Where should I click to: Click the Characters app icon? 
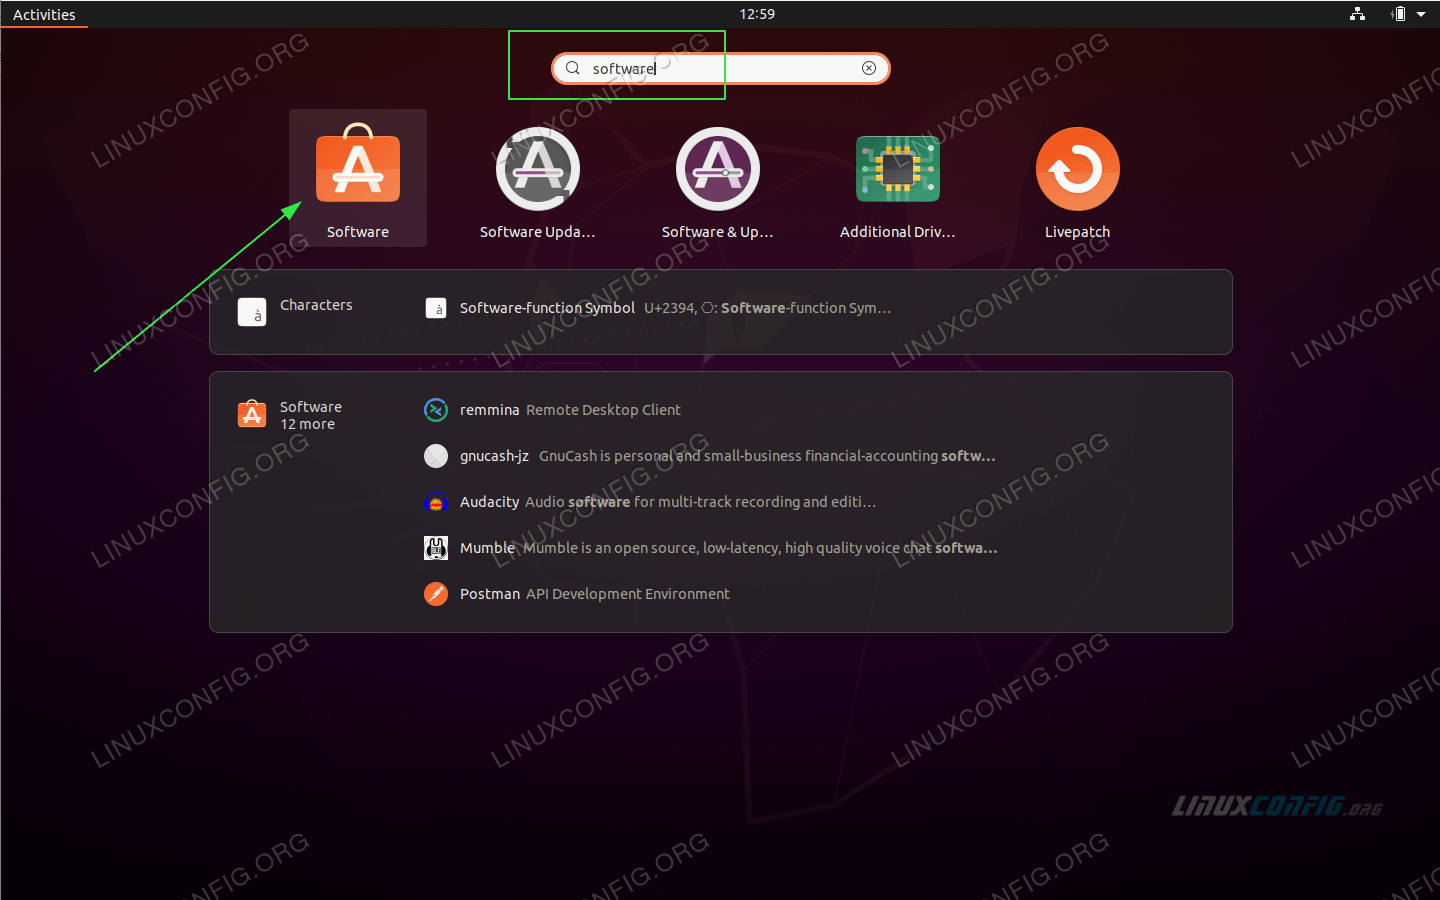(x=252, y=312)
